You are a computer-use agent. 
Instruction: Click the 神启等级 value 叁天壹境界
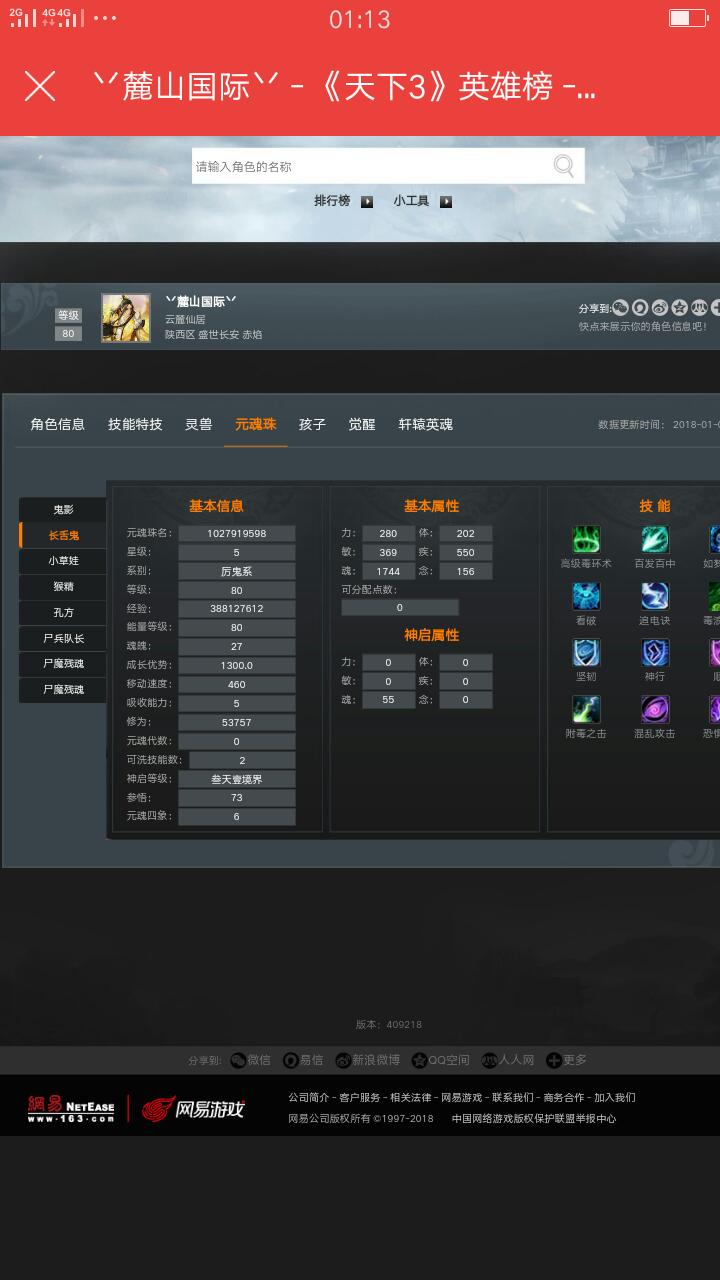click(237, 779)
